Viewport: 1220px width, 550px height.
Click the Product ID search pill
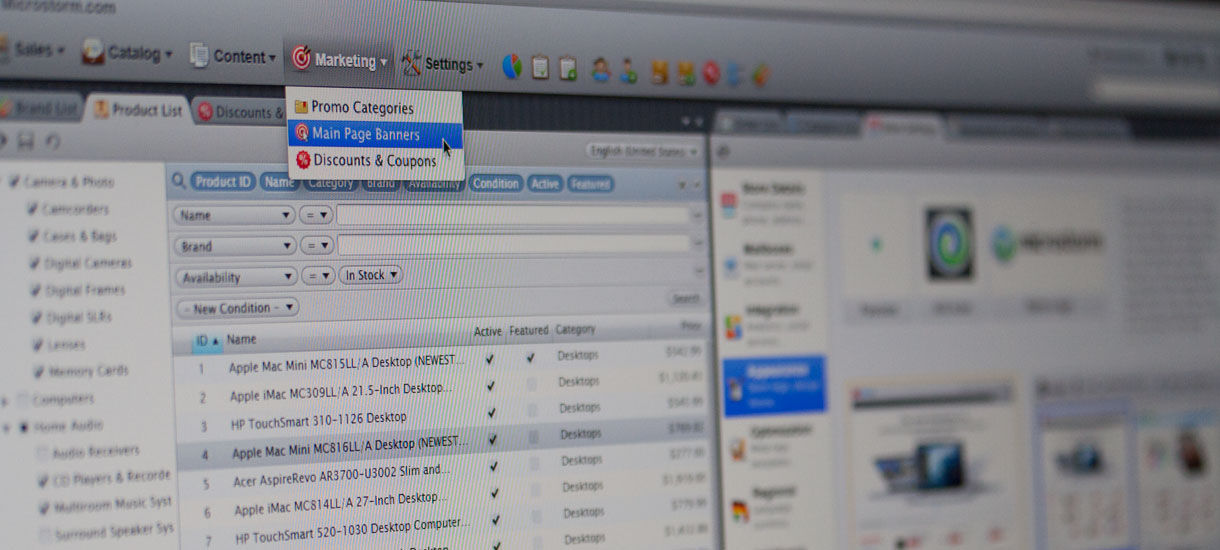222,182
